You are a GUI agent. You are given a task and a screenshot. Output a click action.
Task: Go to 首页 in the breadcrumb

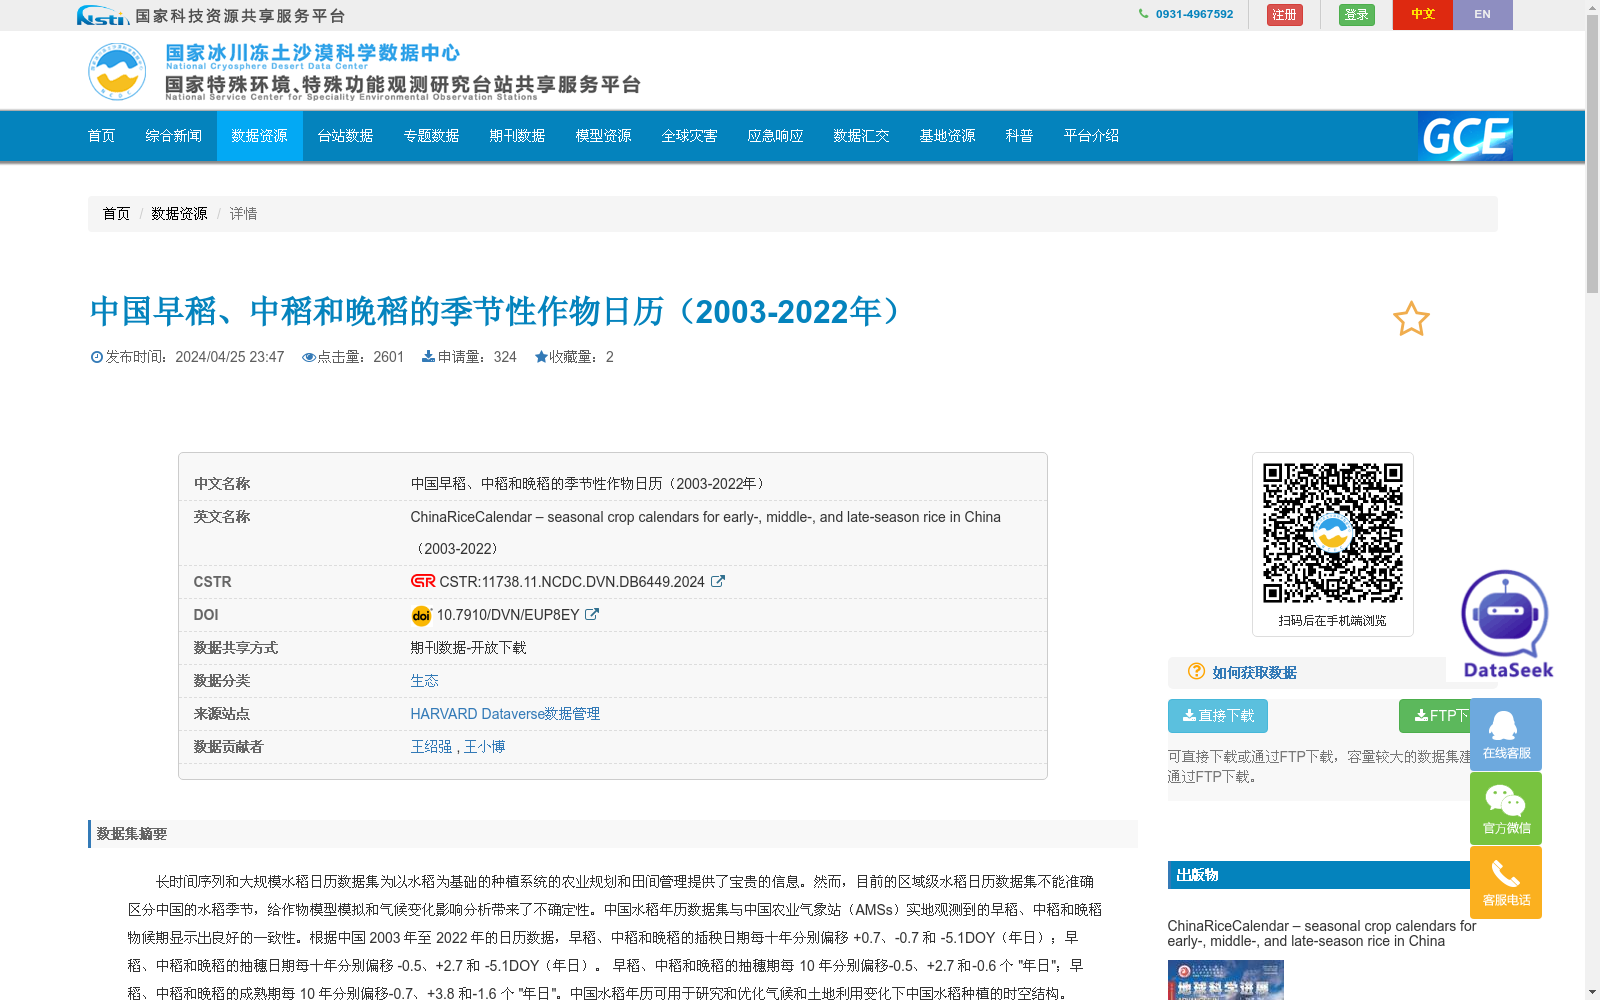point(116,214)
